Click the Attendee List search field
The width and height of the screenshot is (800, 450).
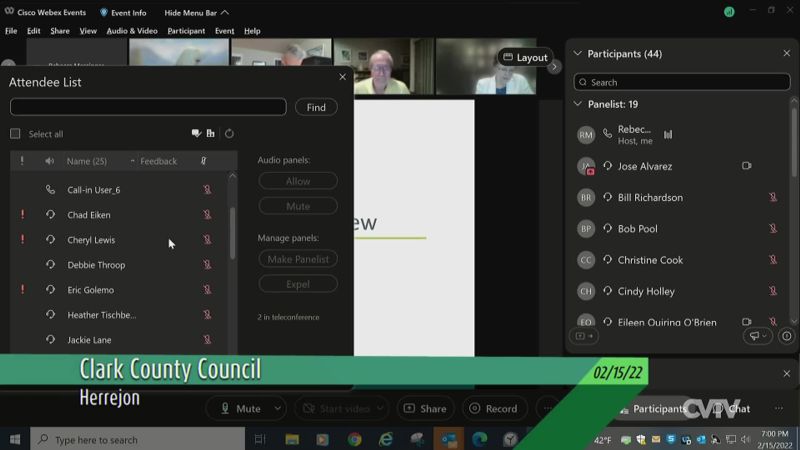148,107
